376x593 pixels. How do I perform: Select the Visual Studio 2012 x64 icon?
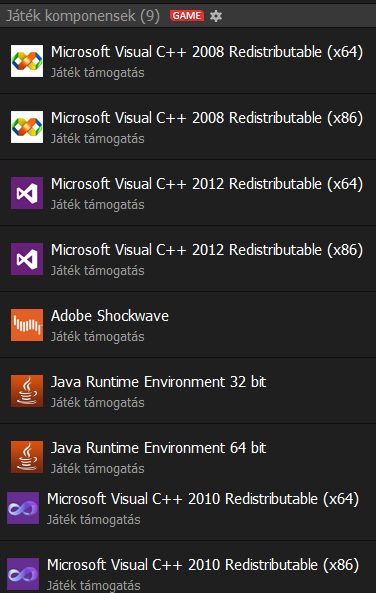[27, 193]
